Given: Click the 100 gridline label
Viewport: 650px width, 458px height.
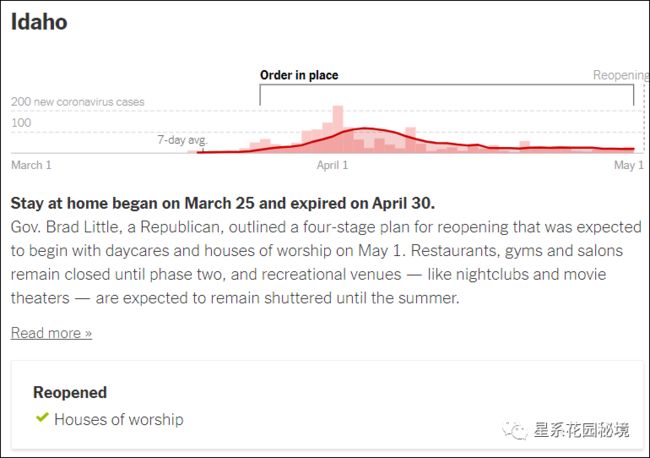Looking at the screenshot, I should [21, 123].
